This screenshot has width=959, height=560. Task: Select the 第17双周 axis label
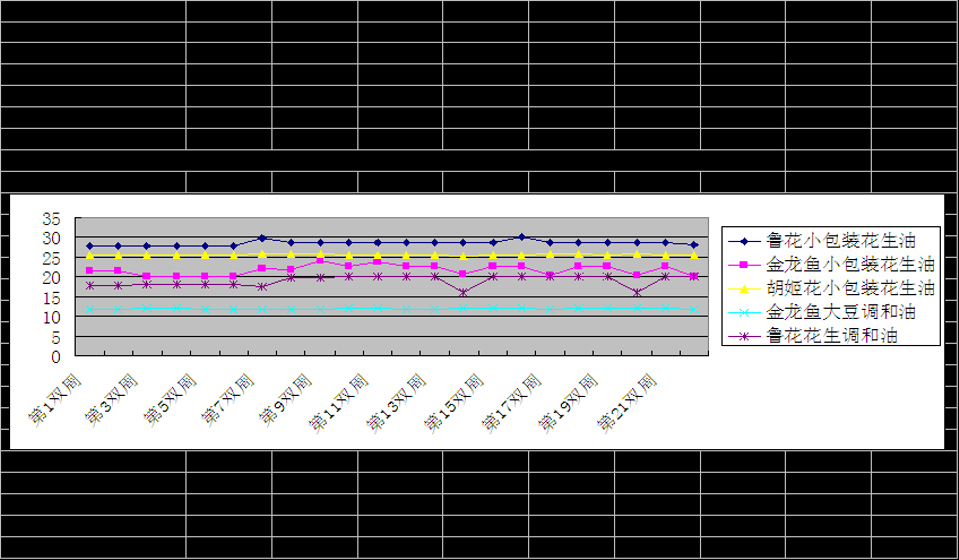coord(511,403)
